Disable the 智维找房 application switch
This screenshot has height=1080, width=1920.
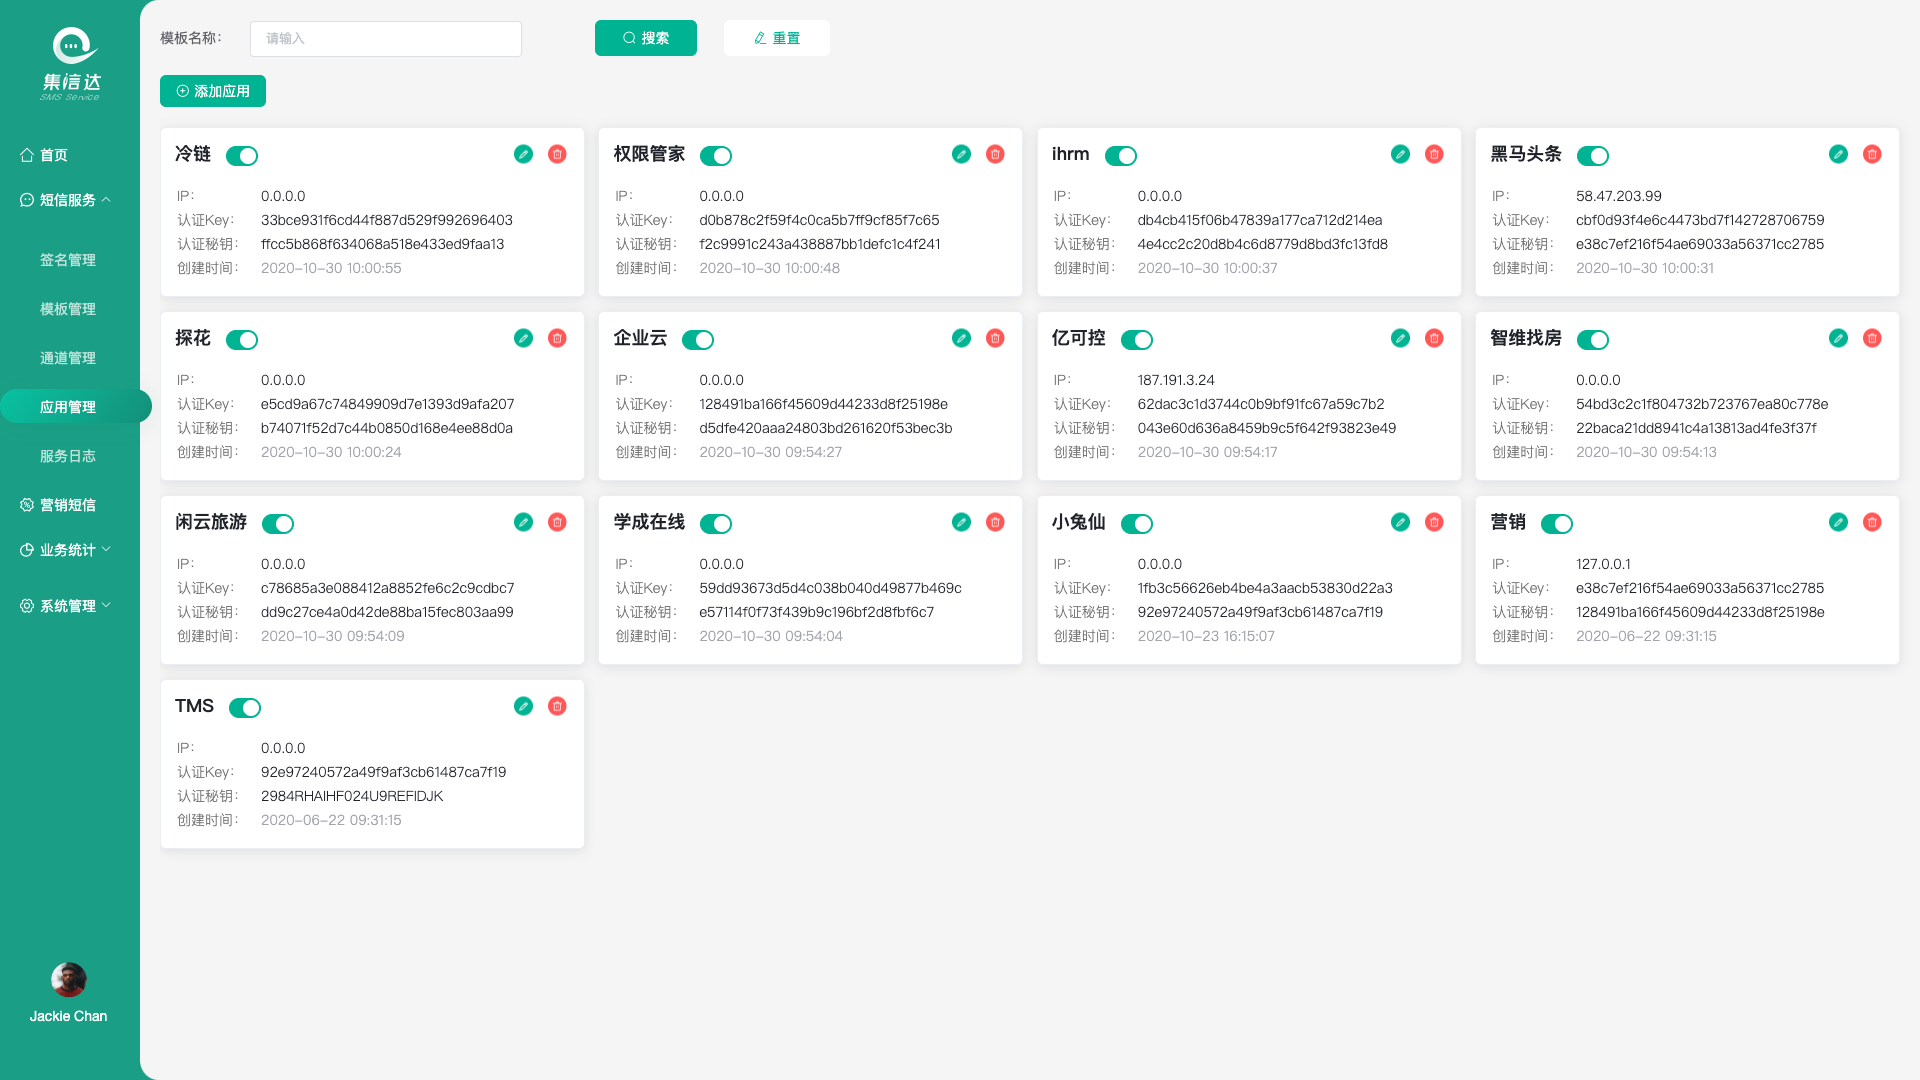pyautogui.click(x=1593, y=340)
